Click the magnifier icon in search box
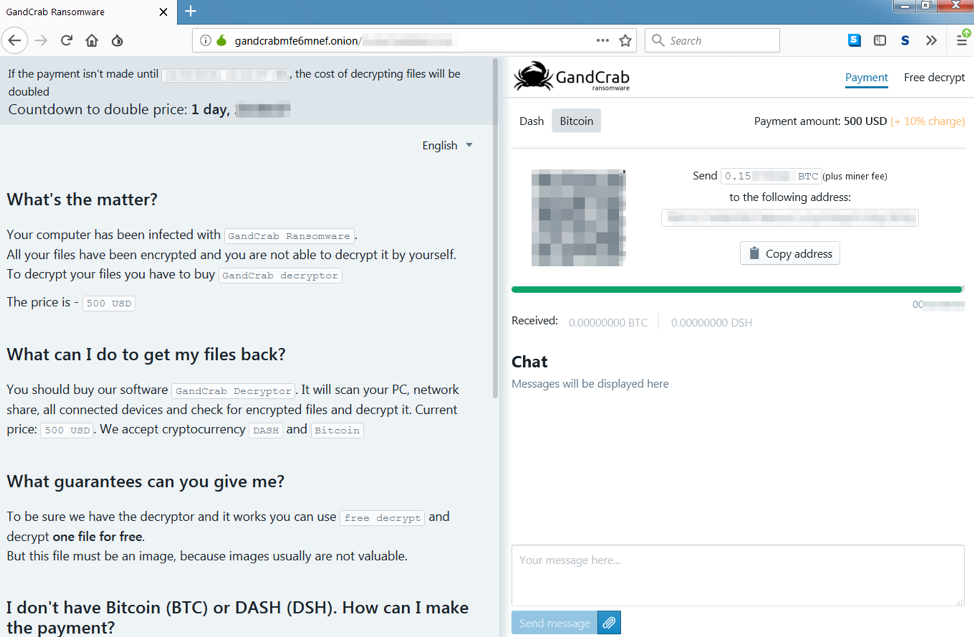 (658, 41)
